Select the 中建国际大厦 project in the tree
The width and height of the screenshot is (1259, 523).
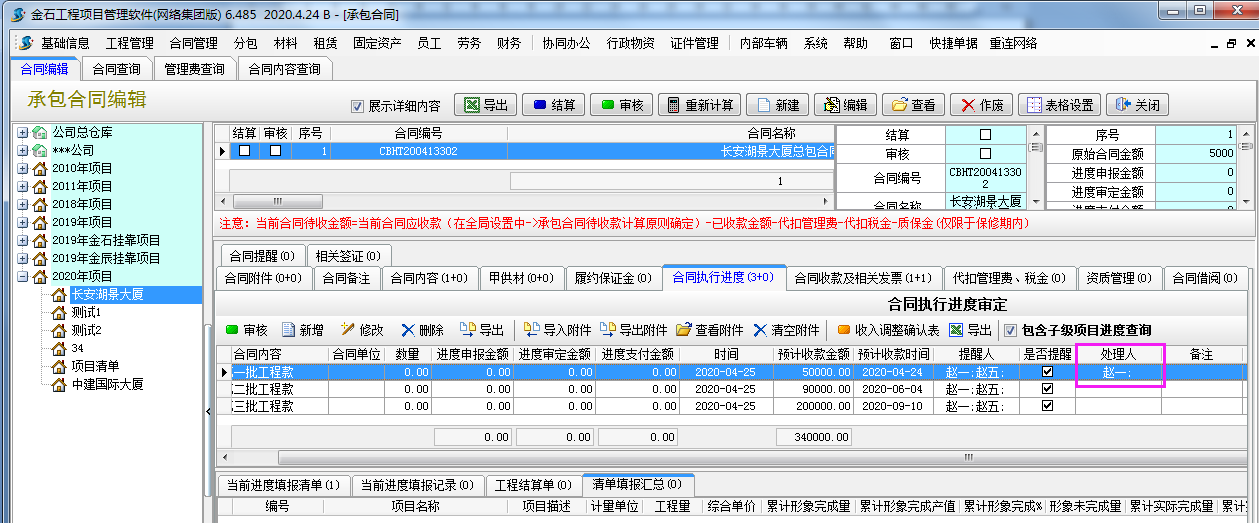point(107,384)
